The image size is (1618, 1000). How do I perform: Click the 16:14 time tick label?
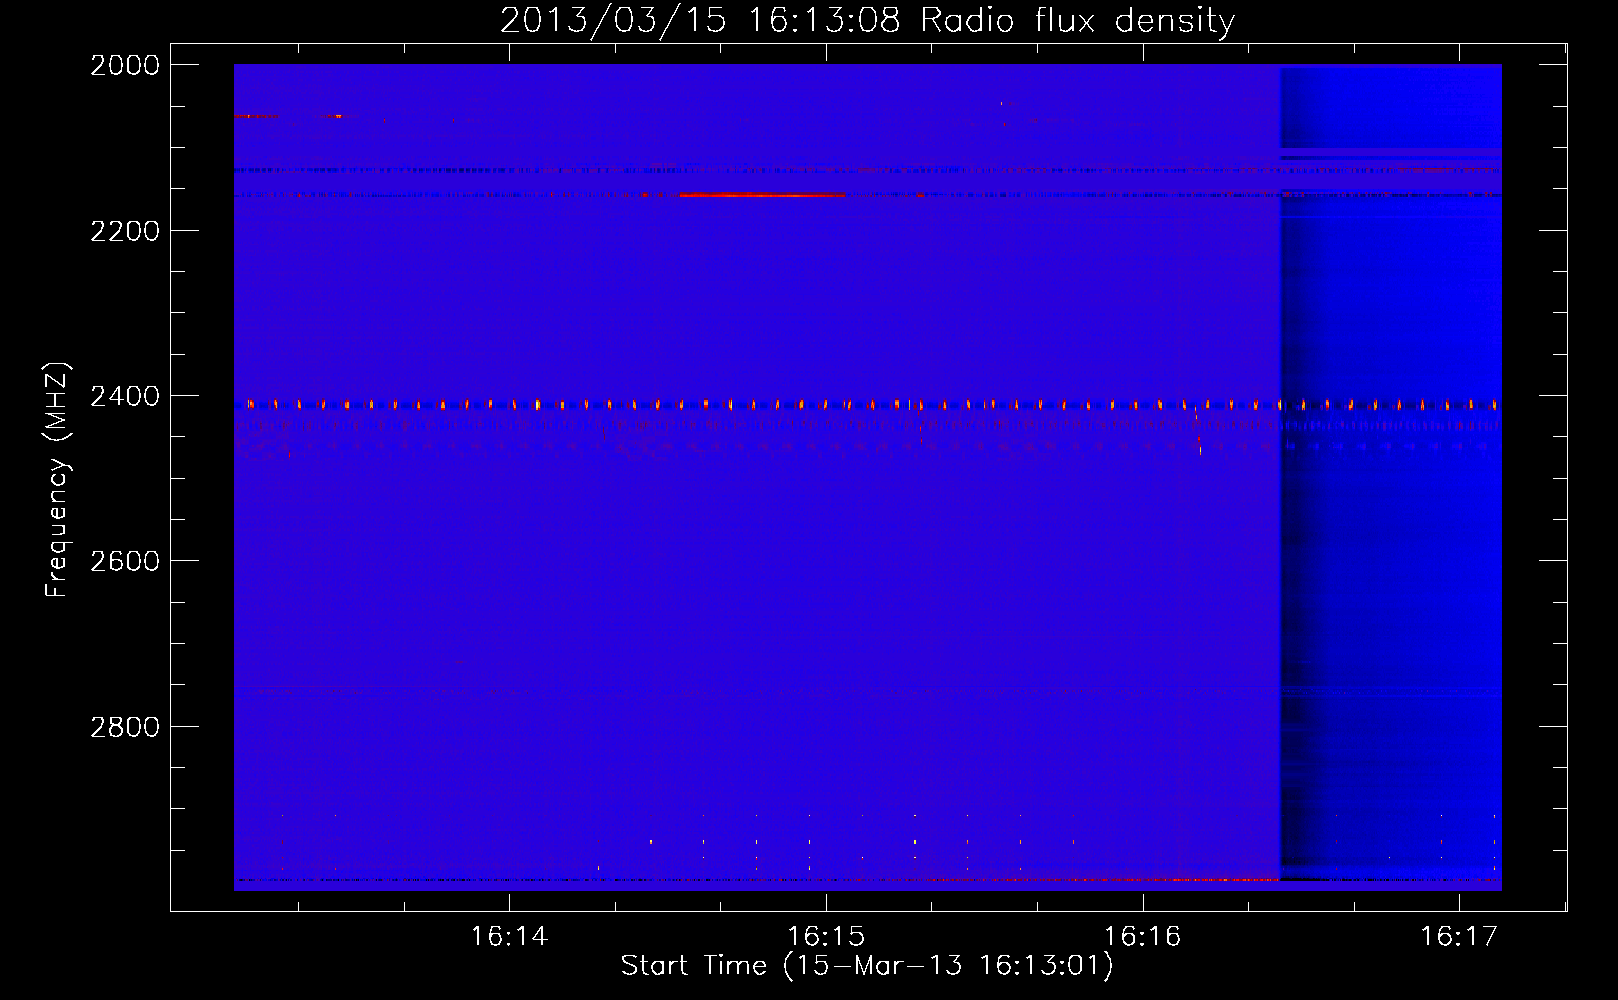509,936
